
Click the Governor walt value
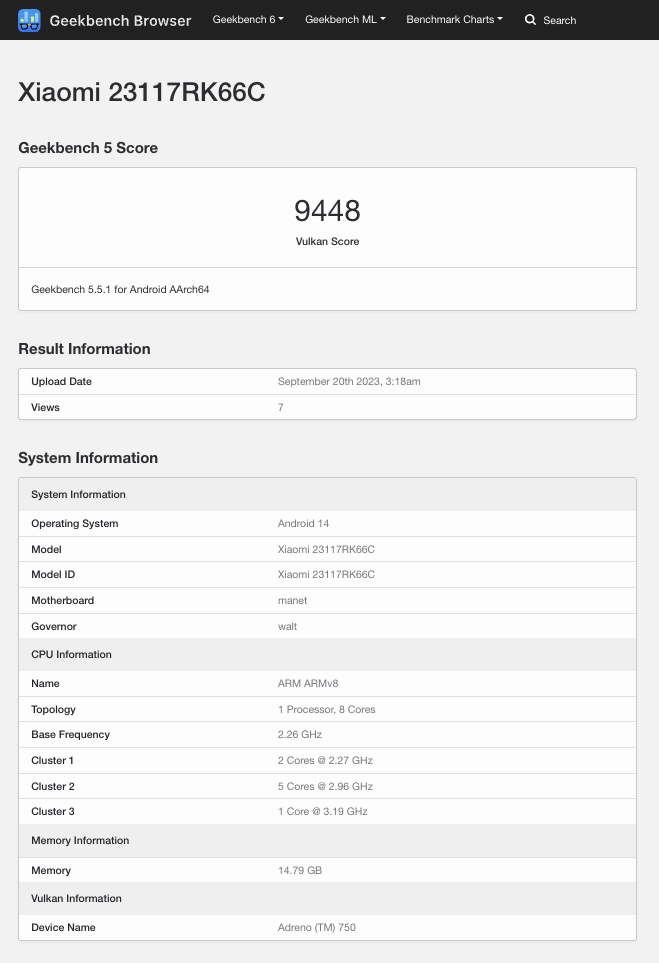[287, 626]
